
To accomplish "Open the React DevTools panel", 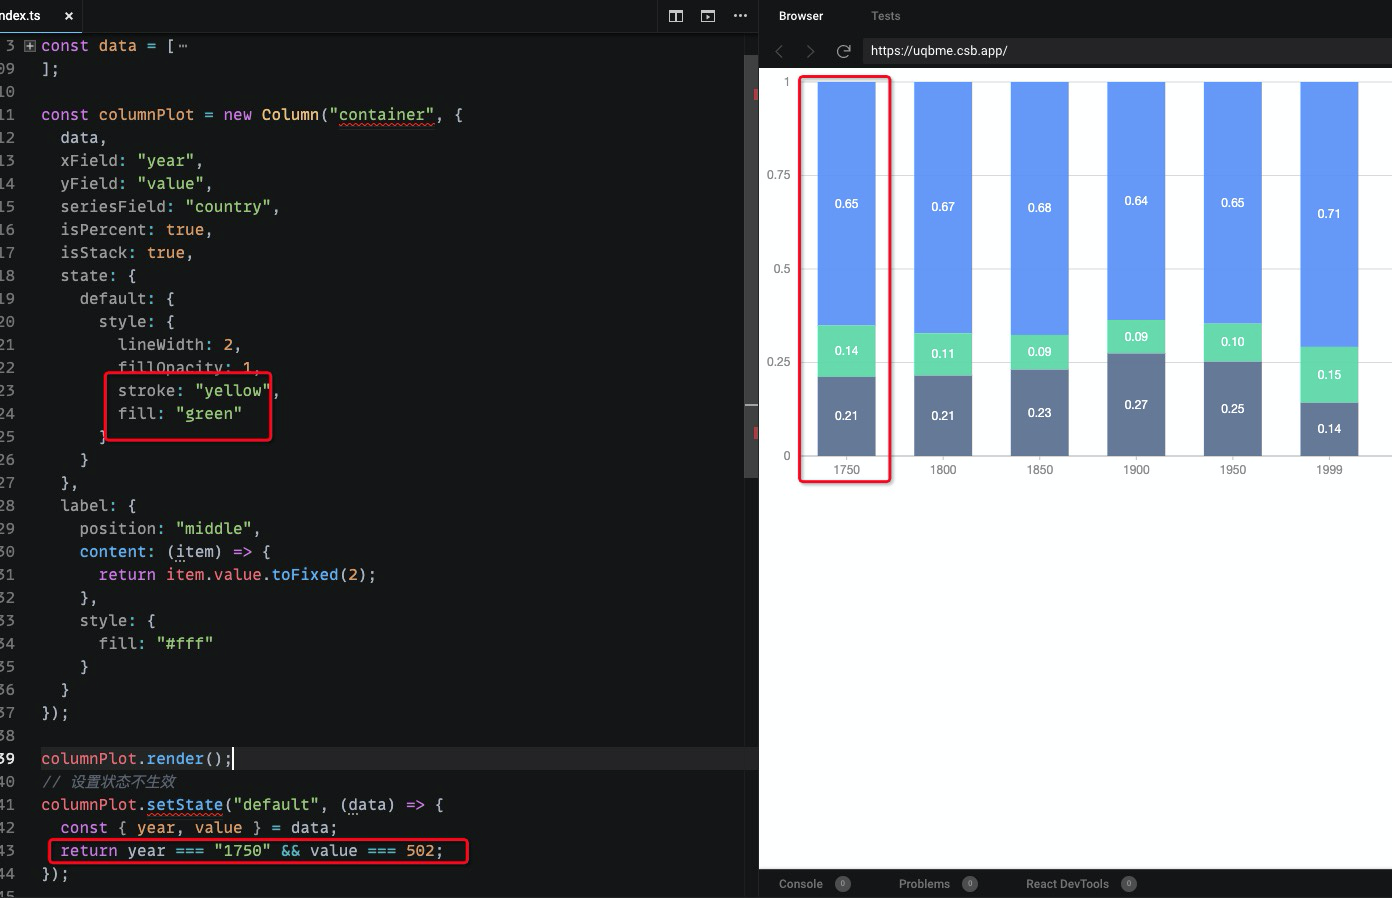I will pos(1068,883).
